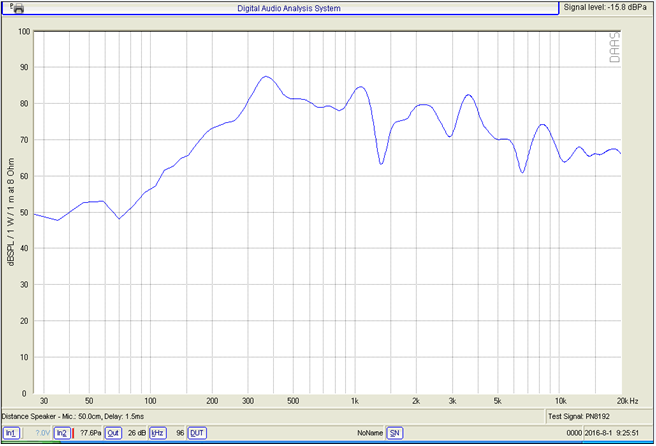Screen dimensions: 656x446
Task: Click the printer icon in the title bar
Action: (17, 8)
